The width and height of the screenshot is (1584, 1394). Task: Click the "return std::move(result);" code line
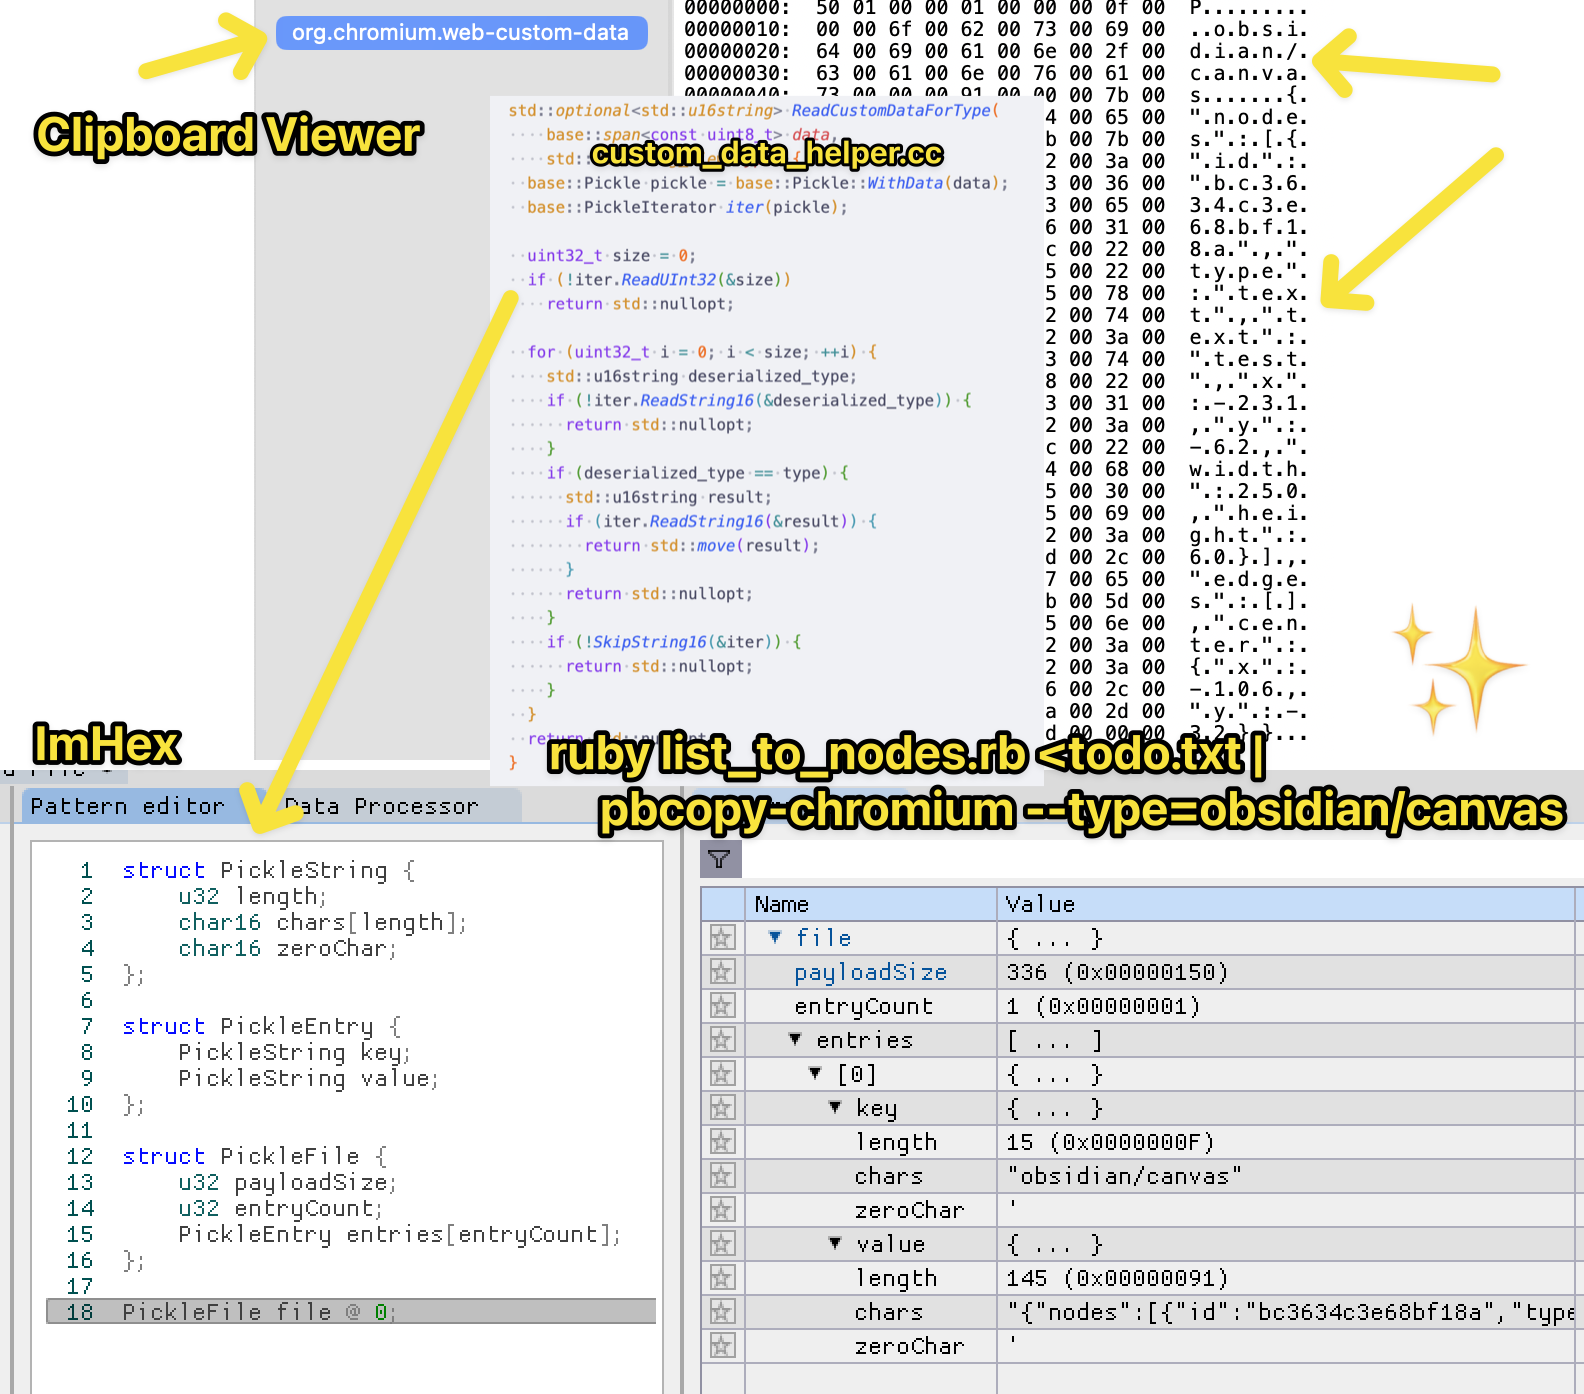click(x=702, y=546)
